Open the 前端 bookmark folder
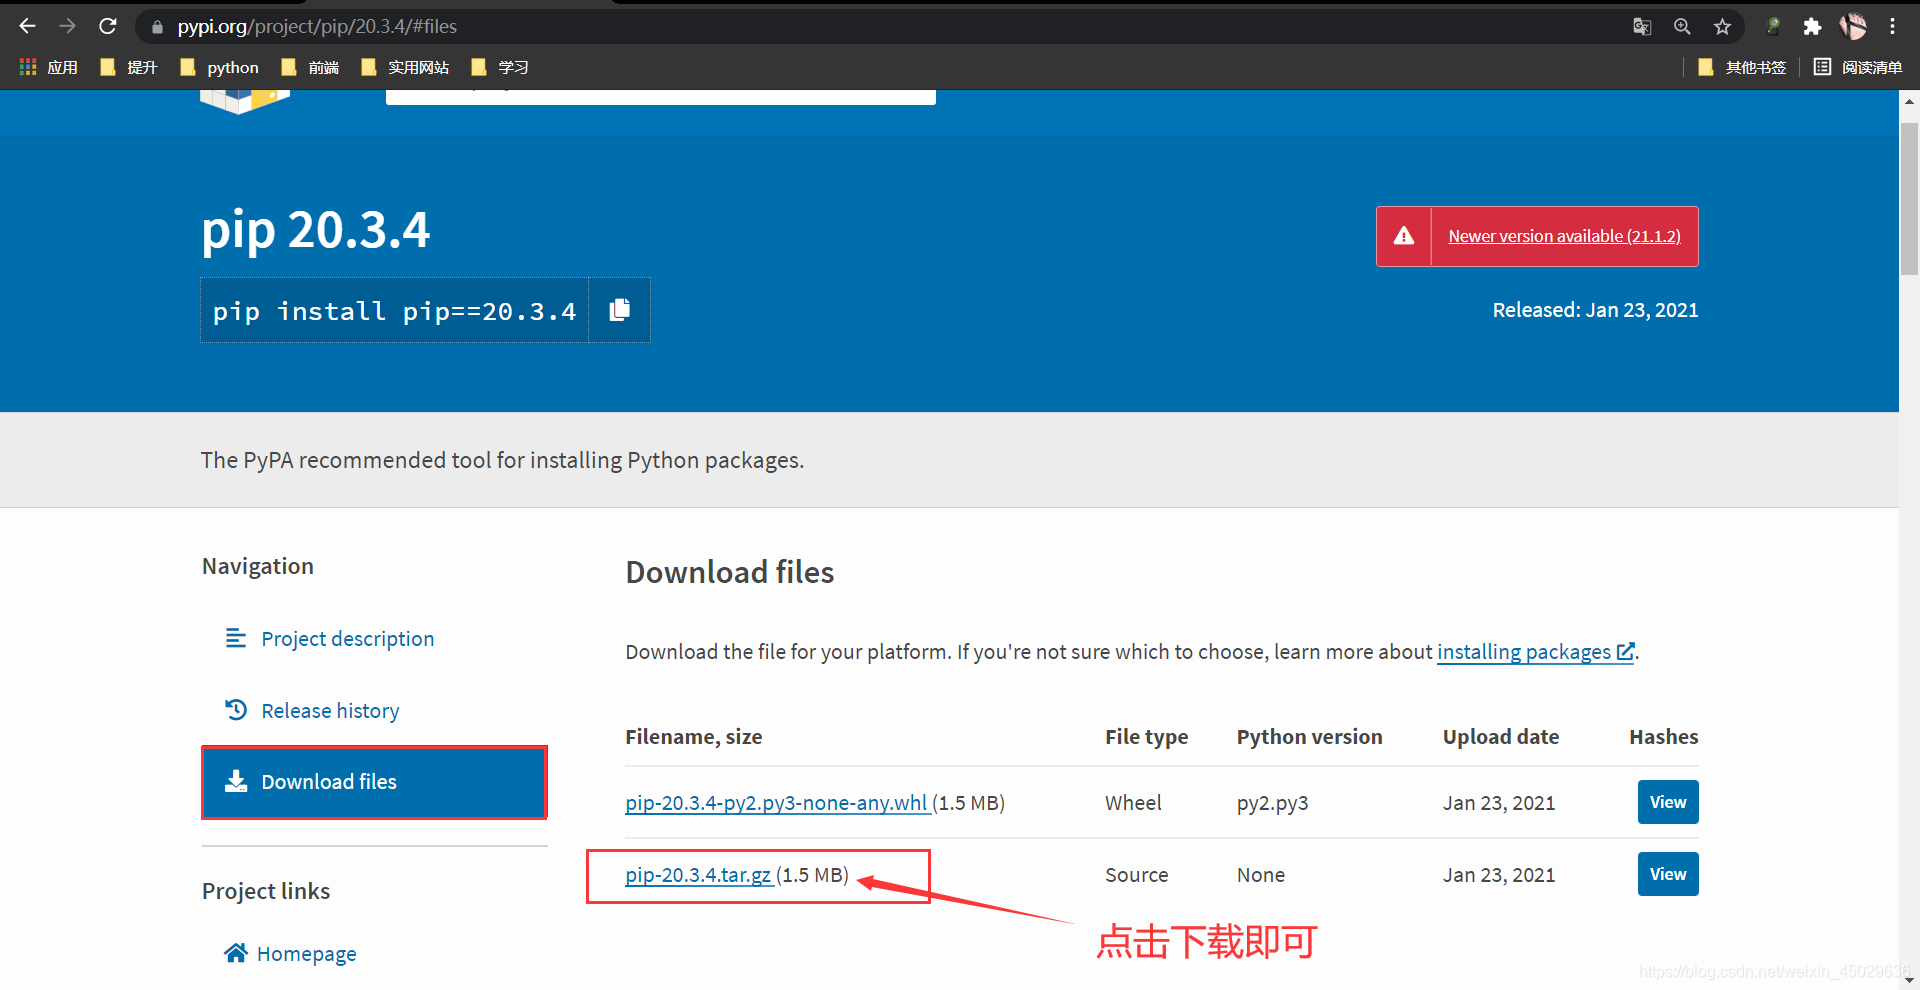Image resolution: width=1920 pixels, height=990 pixels. point(310,67)
